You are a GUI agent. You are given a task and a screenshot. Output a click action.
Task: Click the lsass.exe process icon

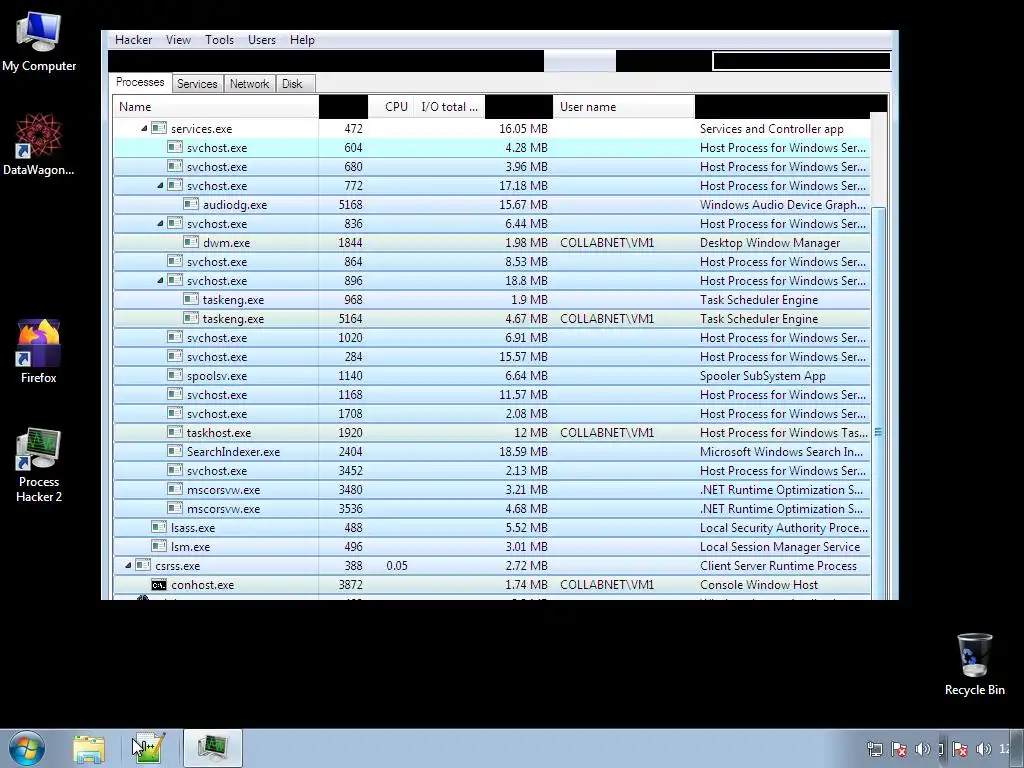(159, 527)
